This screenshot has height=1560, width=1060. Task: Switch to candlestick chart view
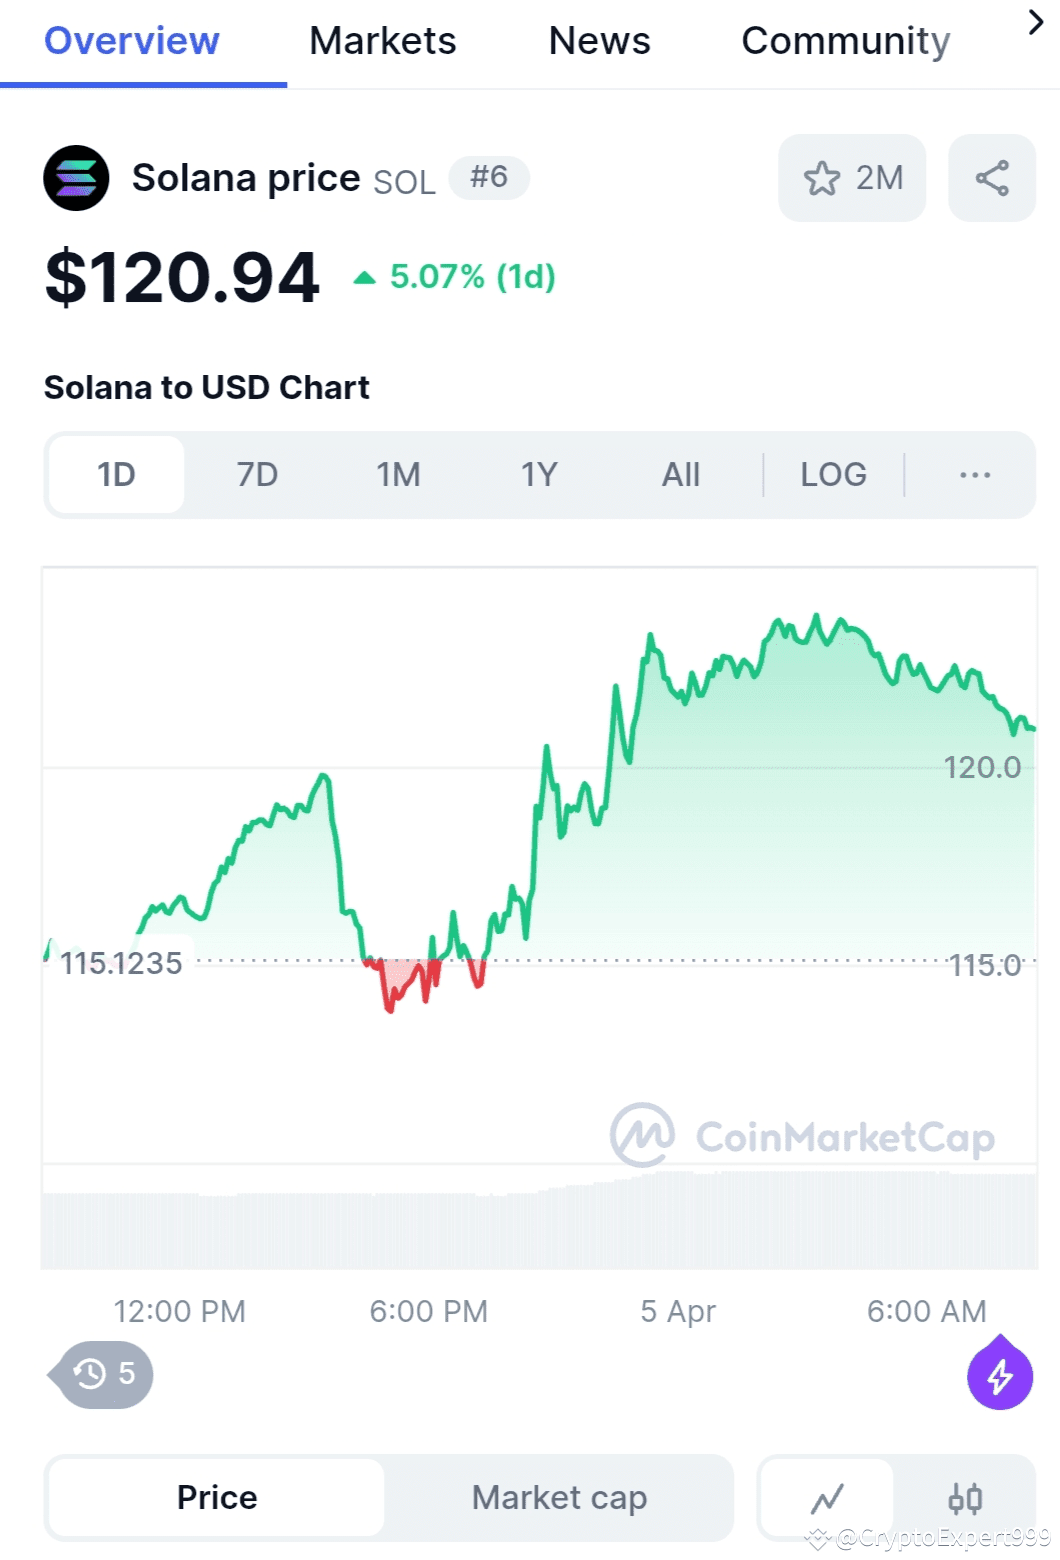tap(965, 1498)
